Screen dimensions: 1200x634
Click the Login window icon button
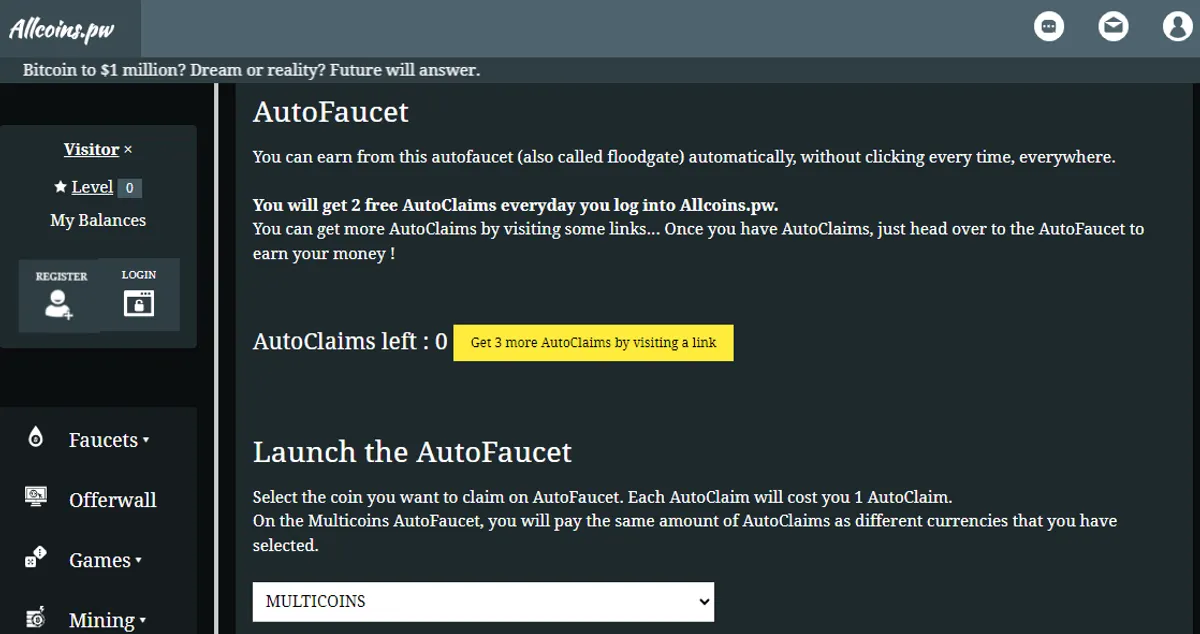139,294
